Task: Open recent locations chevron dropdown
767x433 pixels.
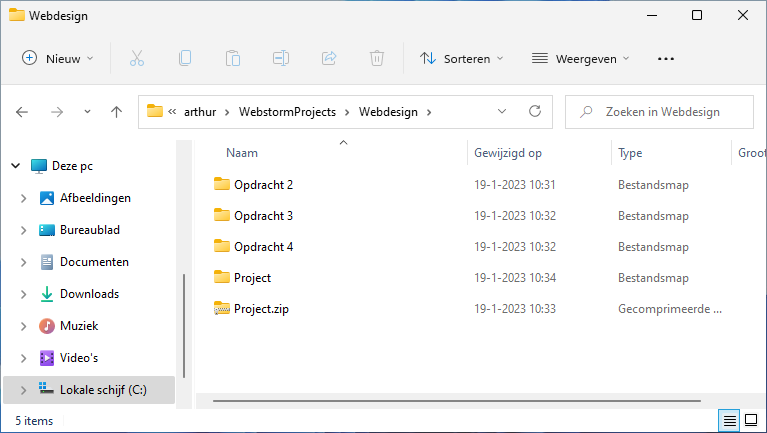Action: [x=87, y=112]
